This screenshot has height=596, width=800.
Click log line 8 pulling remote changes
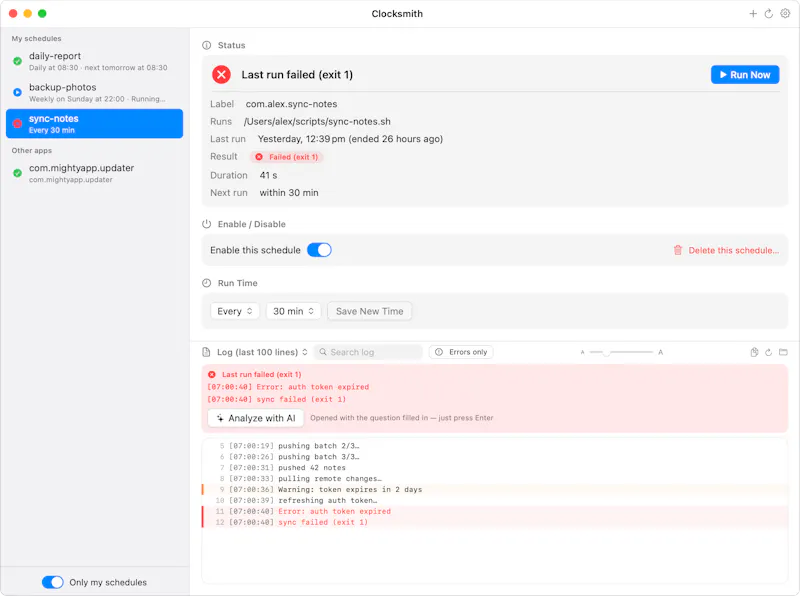495,478
